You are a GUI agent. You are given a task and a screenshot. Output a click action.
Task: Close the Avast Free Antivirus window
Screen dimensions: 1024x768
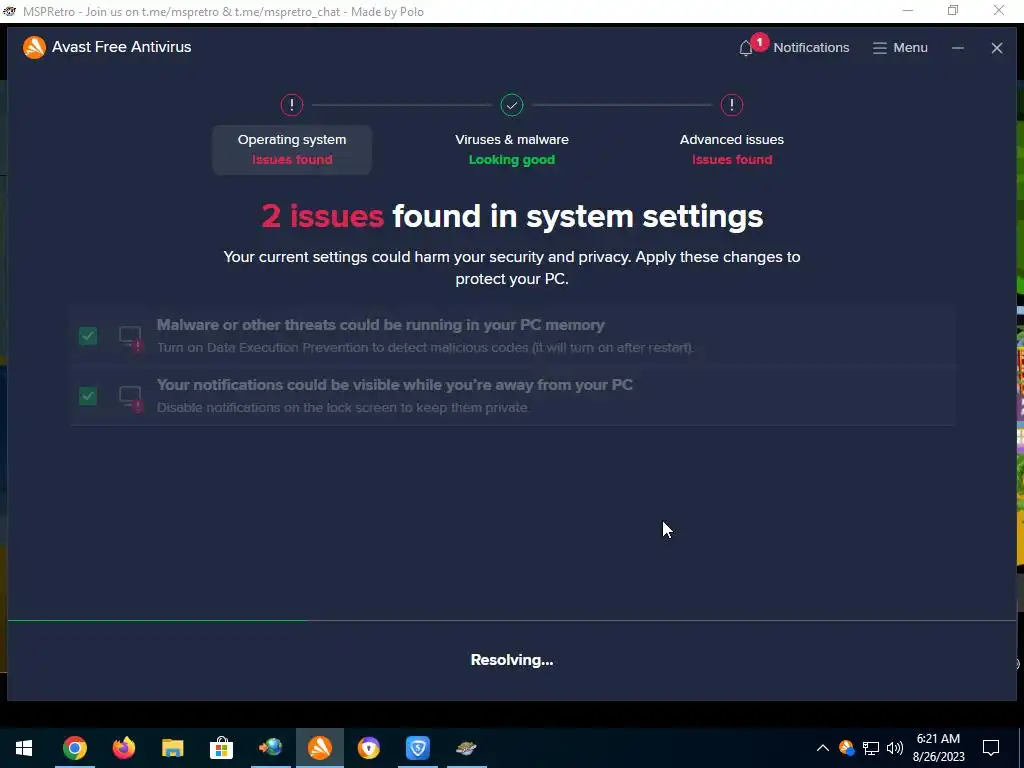point(997,48)
